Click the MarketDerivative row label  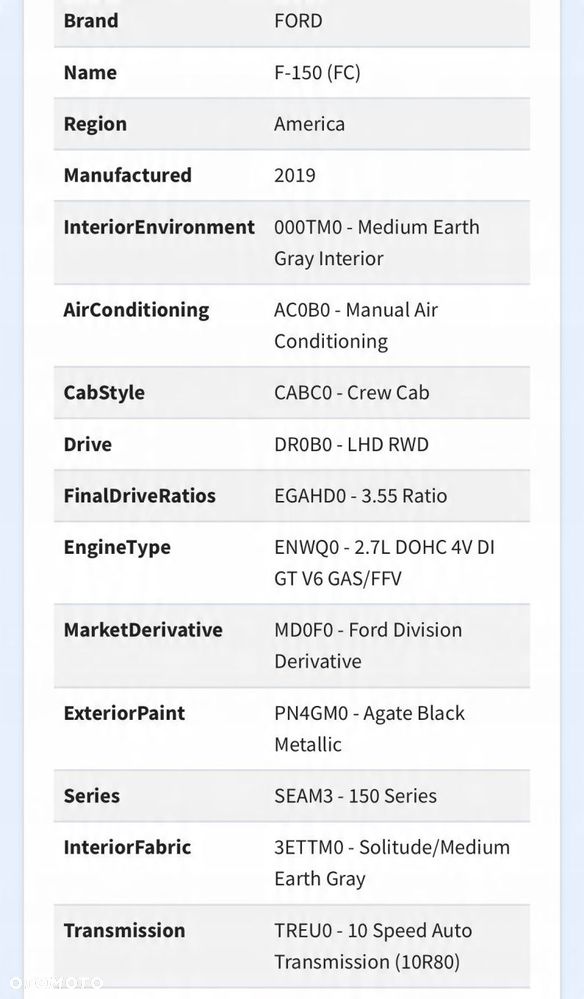[x=143, y=630]
